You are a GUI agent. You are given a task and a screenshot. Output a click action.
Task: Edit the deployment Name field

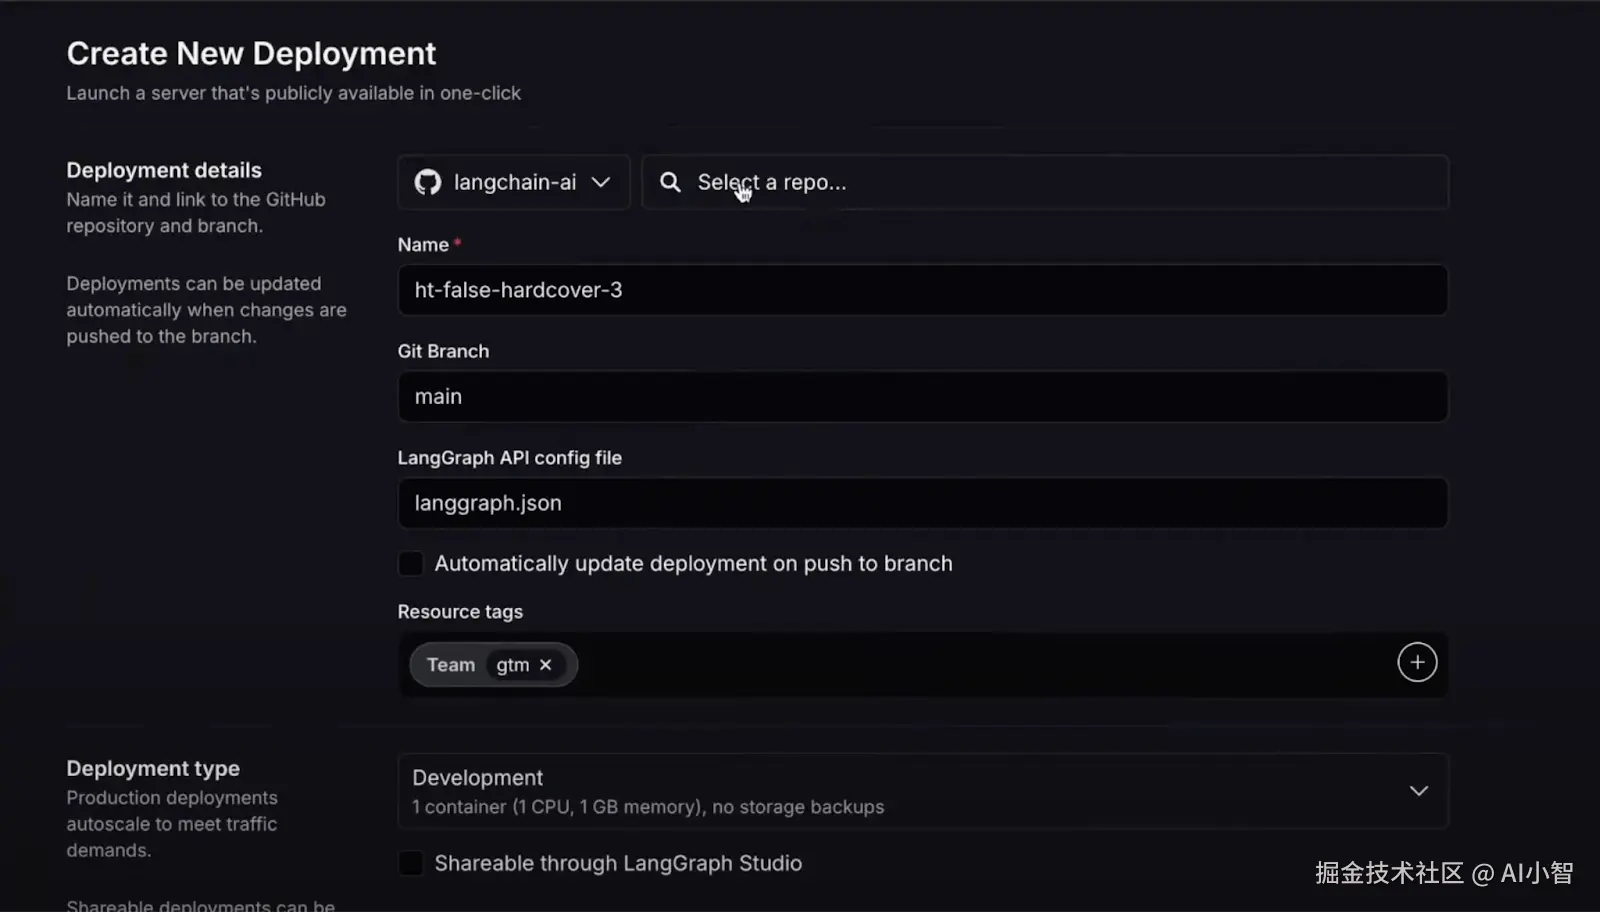(920, 290)
